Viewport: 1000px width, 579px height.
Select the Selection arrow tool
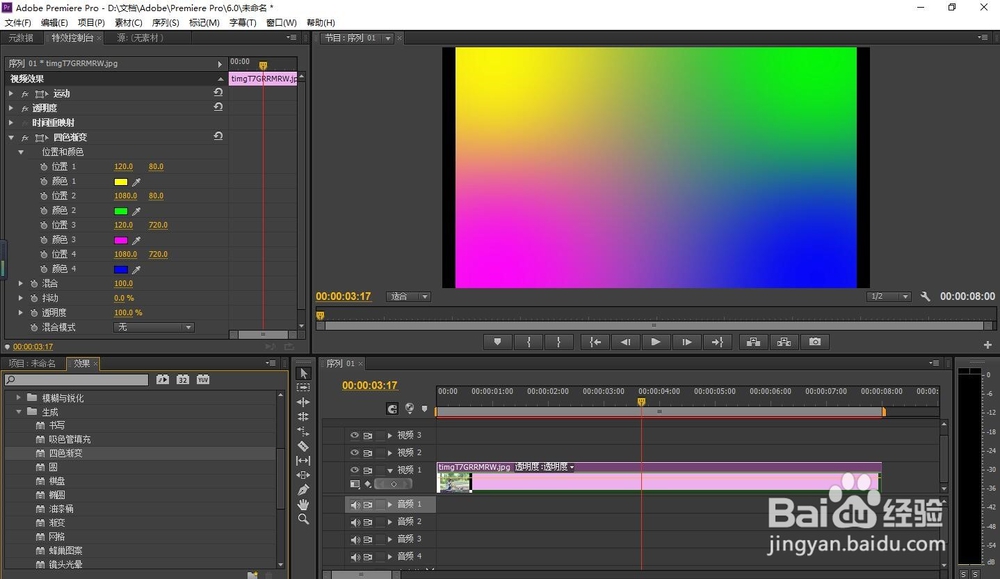click(x=304, y=373)
